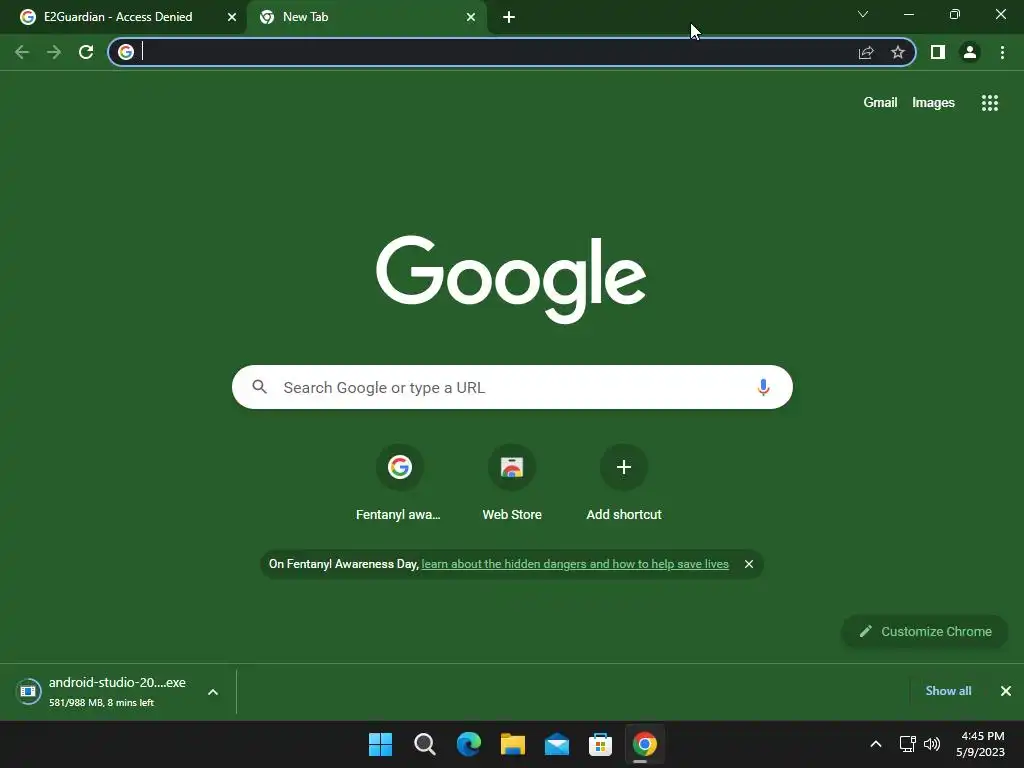This screenshot has height=768, width=1024.
Task: Click the browser Forward arrow
Action: coord(54,52)
